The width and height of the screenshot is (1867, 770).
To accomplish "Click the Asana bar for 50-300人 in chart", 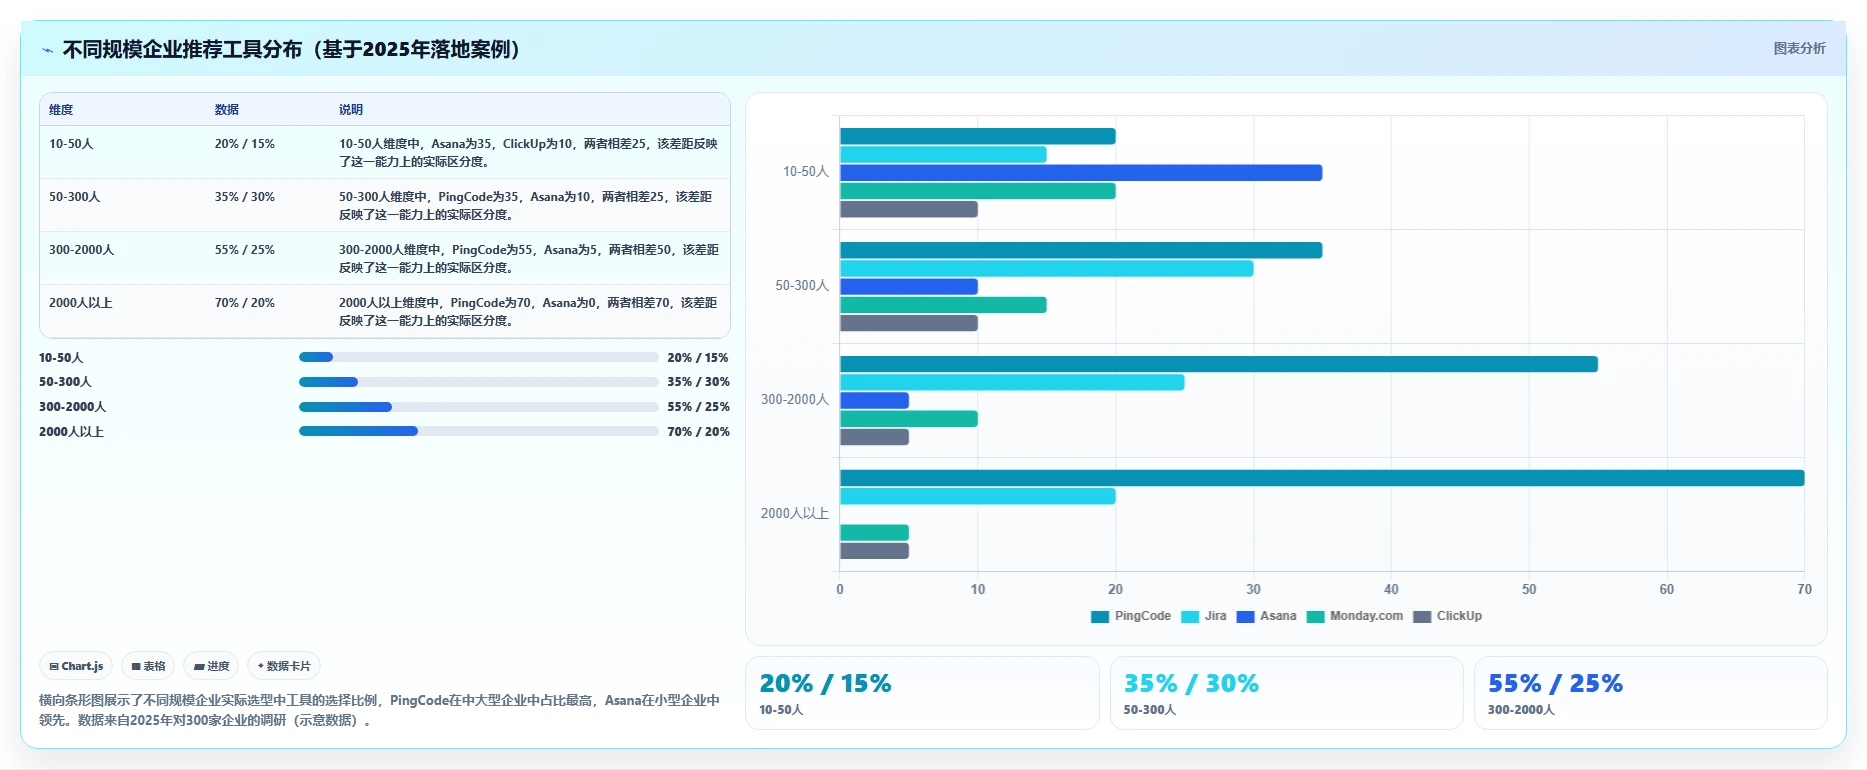I will [909, 287].
